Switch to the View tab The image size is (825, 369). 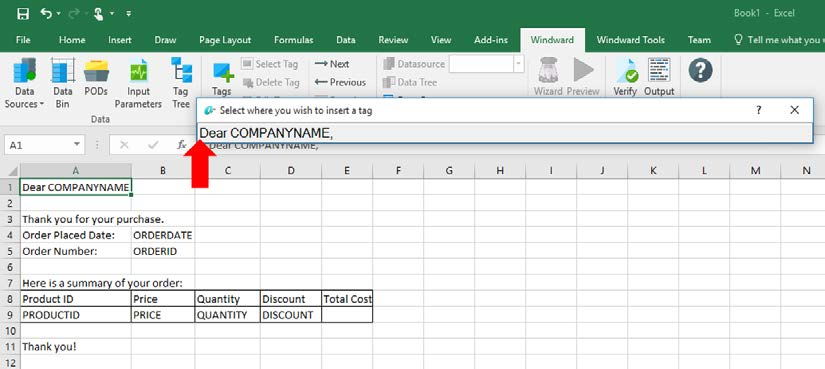[x=441, y=40]
